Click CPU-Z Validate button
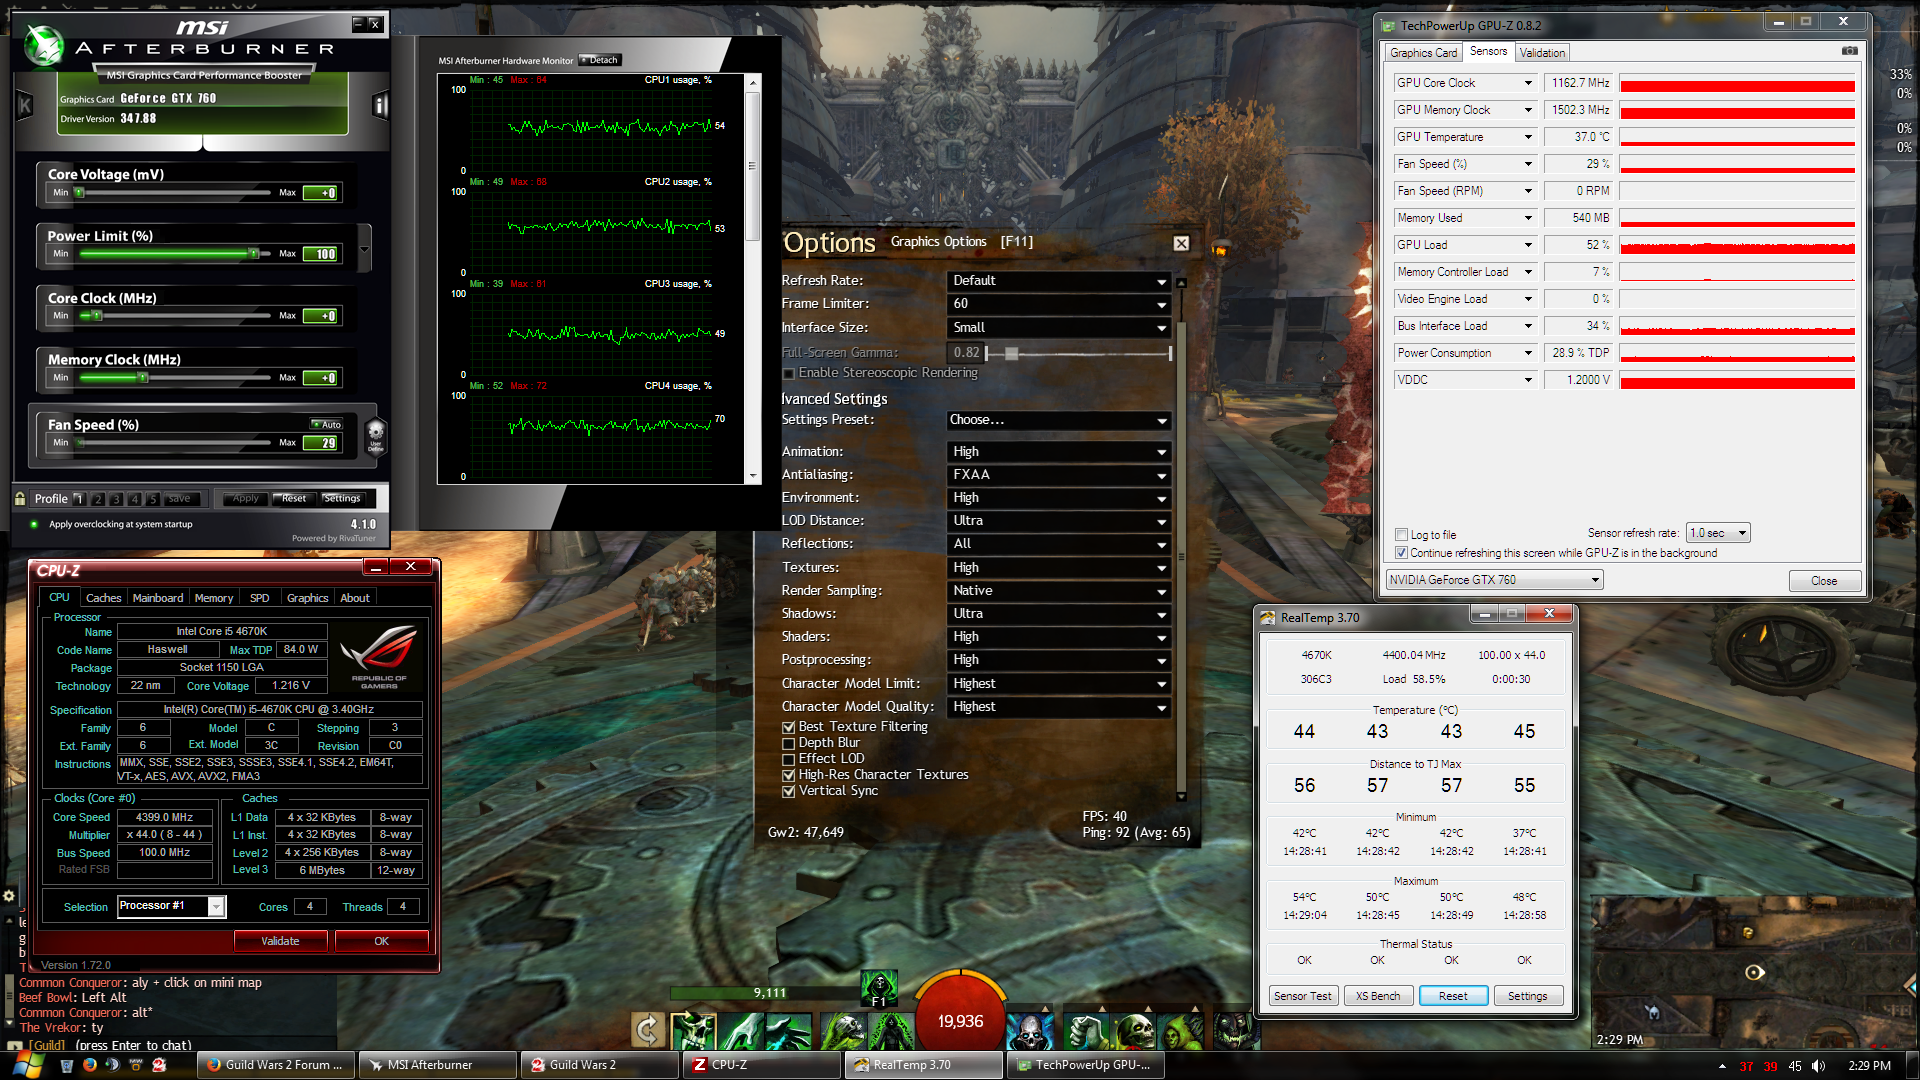The height and width of the screenshot is (1080, 1920). (x=280, y=941)
